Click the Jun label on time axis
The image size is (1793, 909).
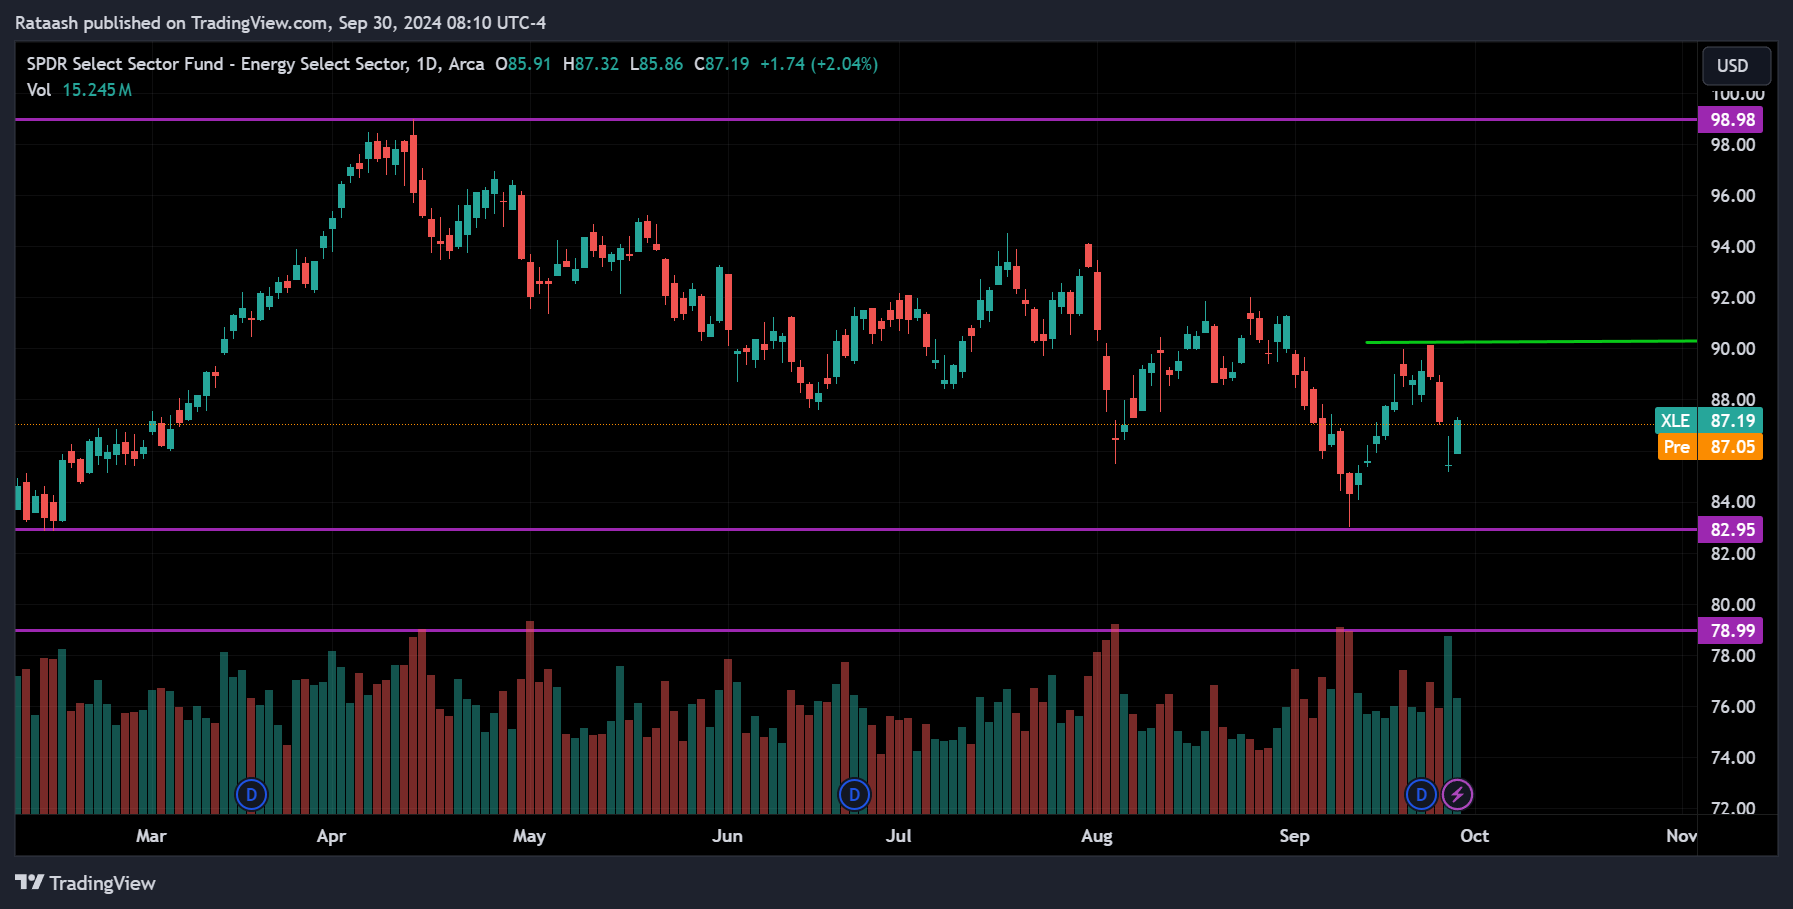pos(727,836)
